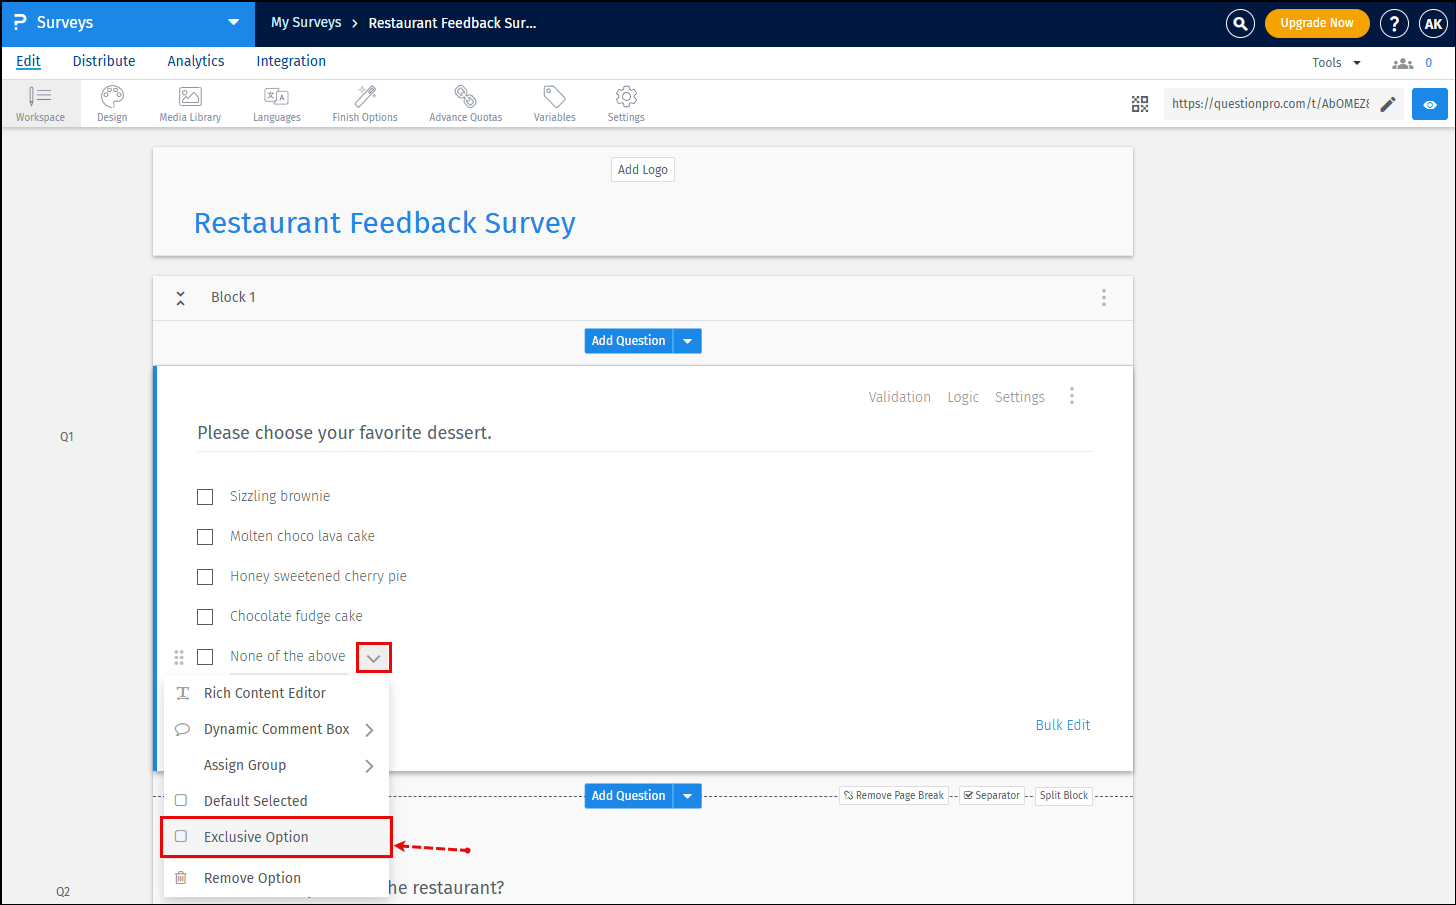This screenshot has height=905, width=1456.
Task: Select the Languages tool
Action: click(276, 103)
